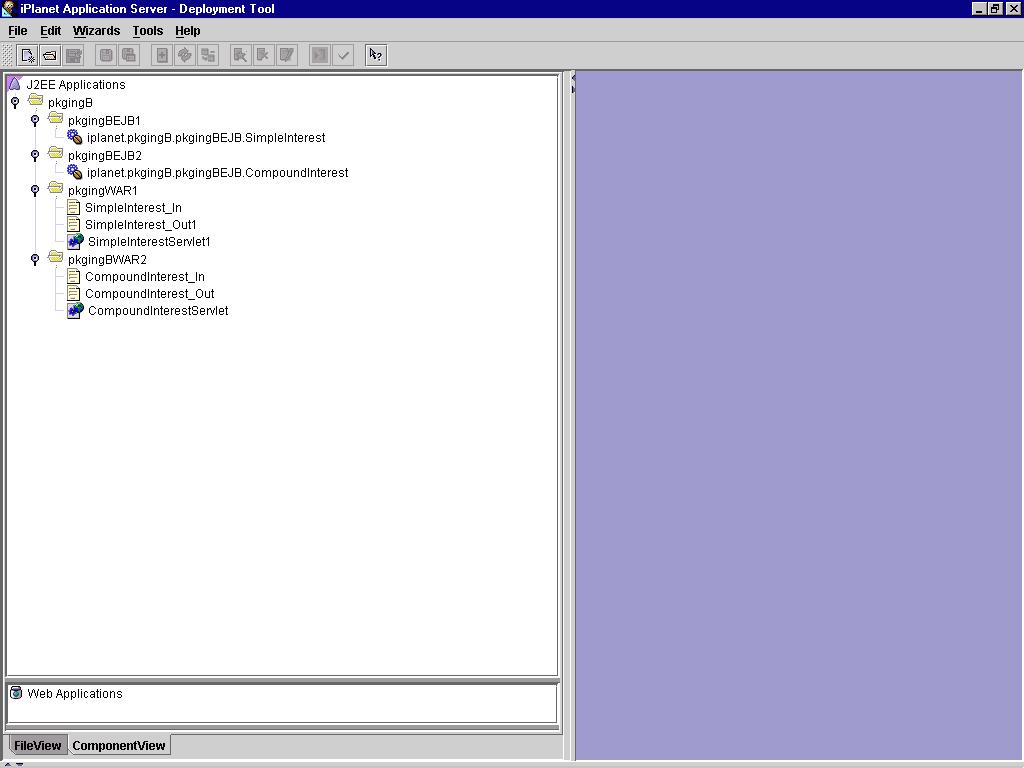This screenshot has width=1024, height=768.
Task: Collapse the pkgingBEJB1 node
Action: 35,120
